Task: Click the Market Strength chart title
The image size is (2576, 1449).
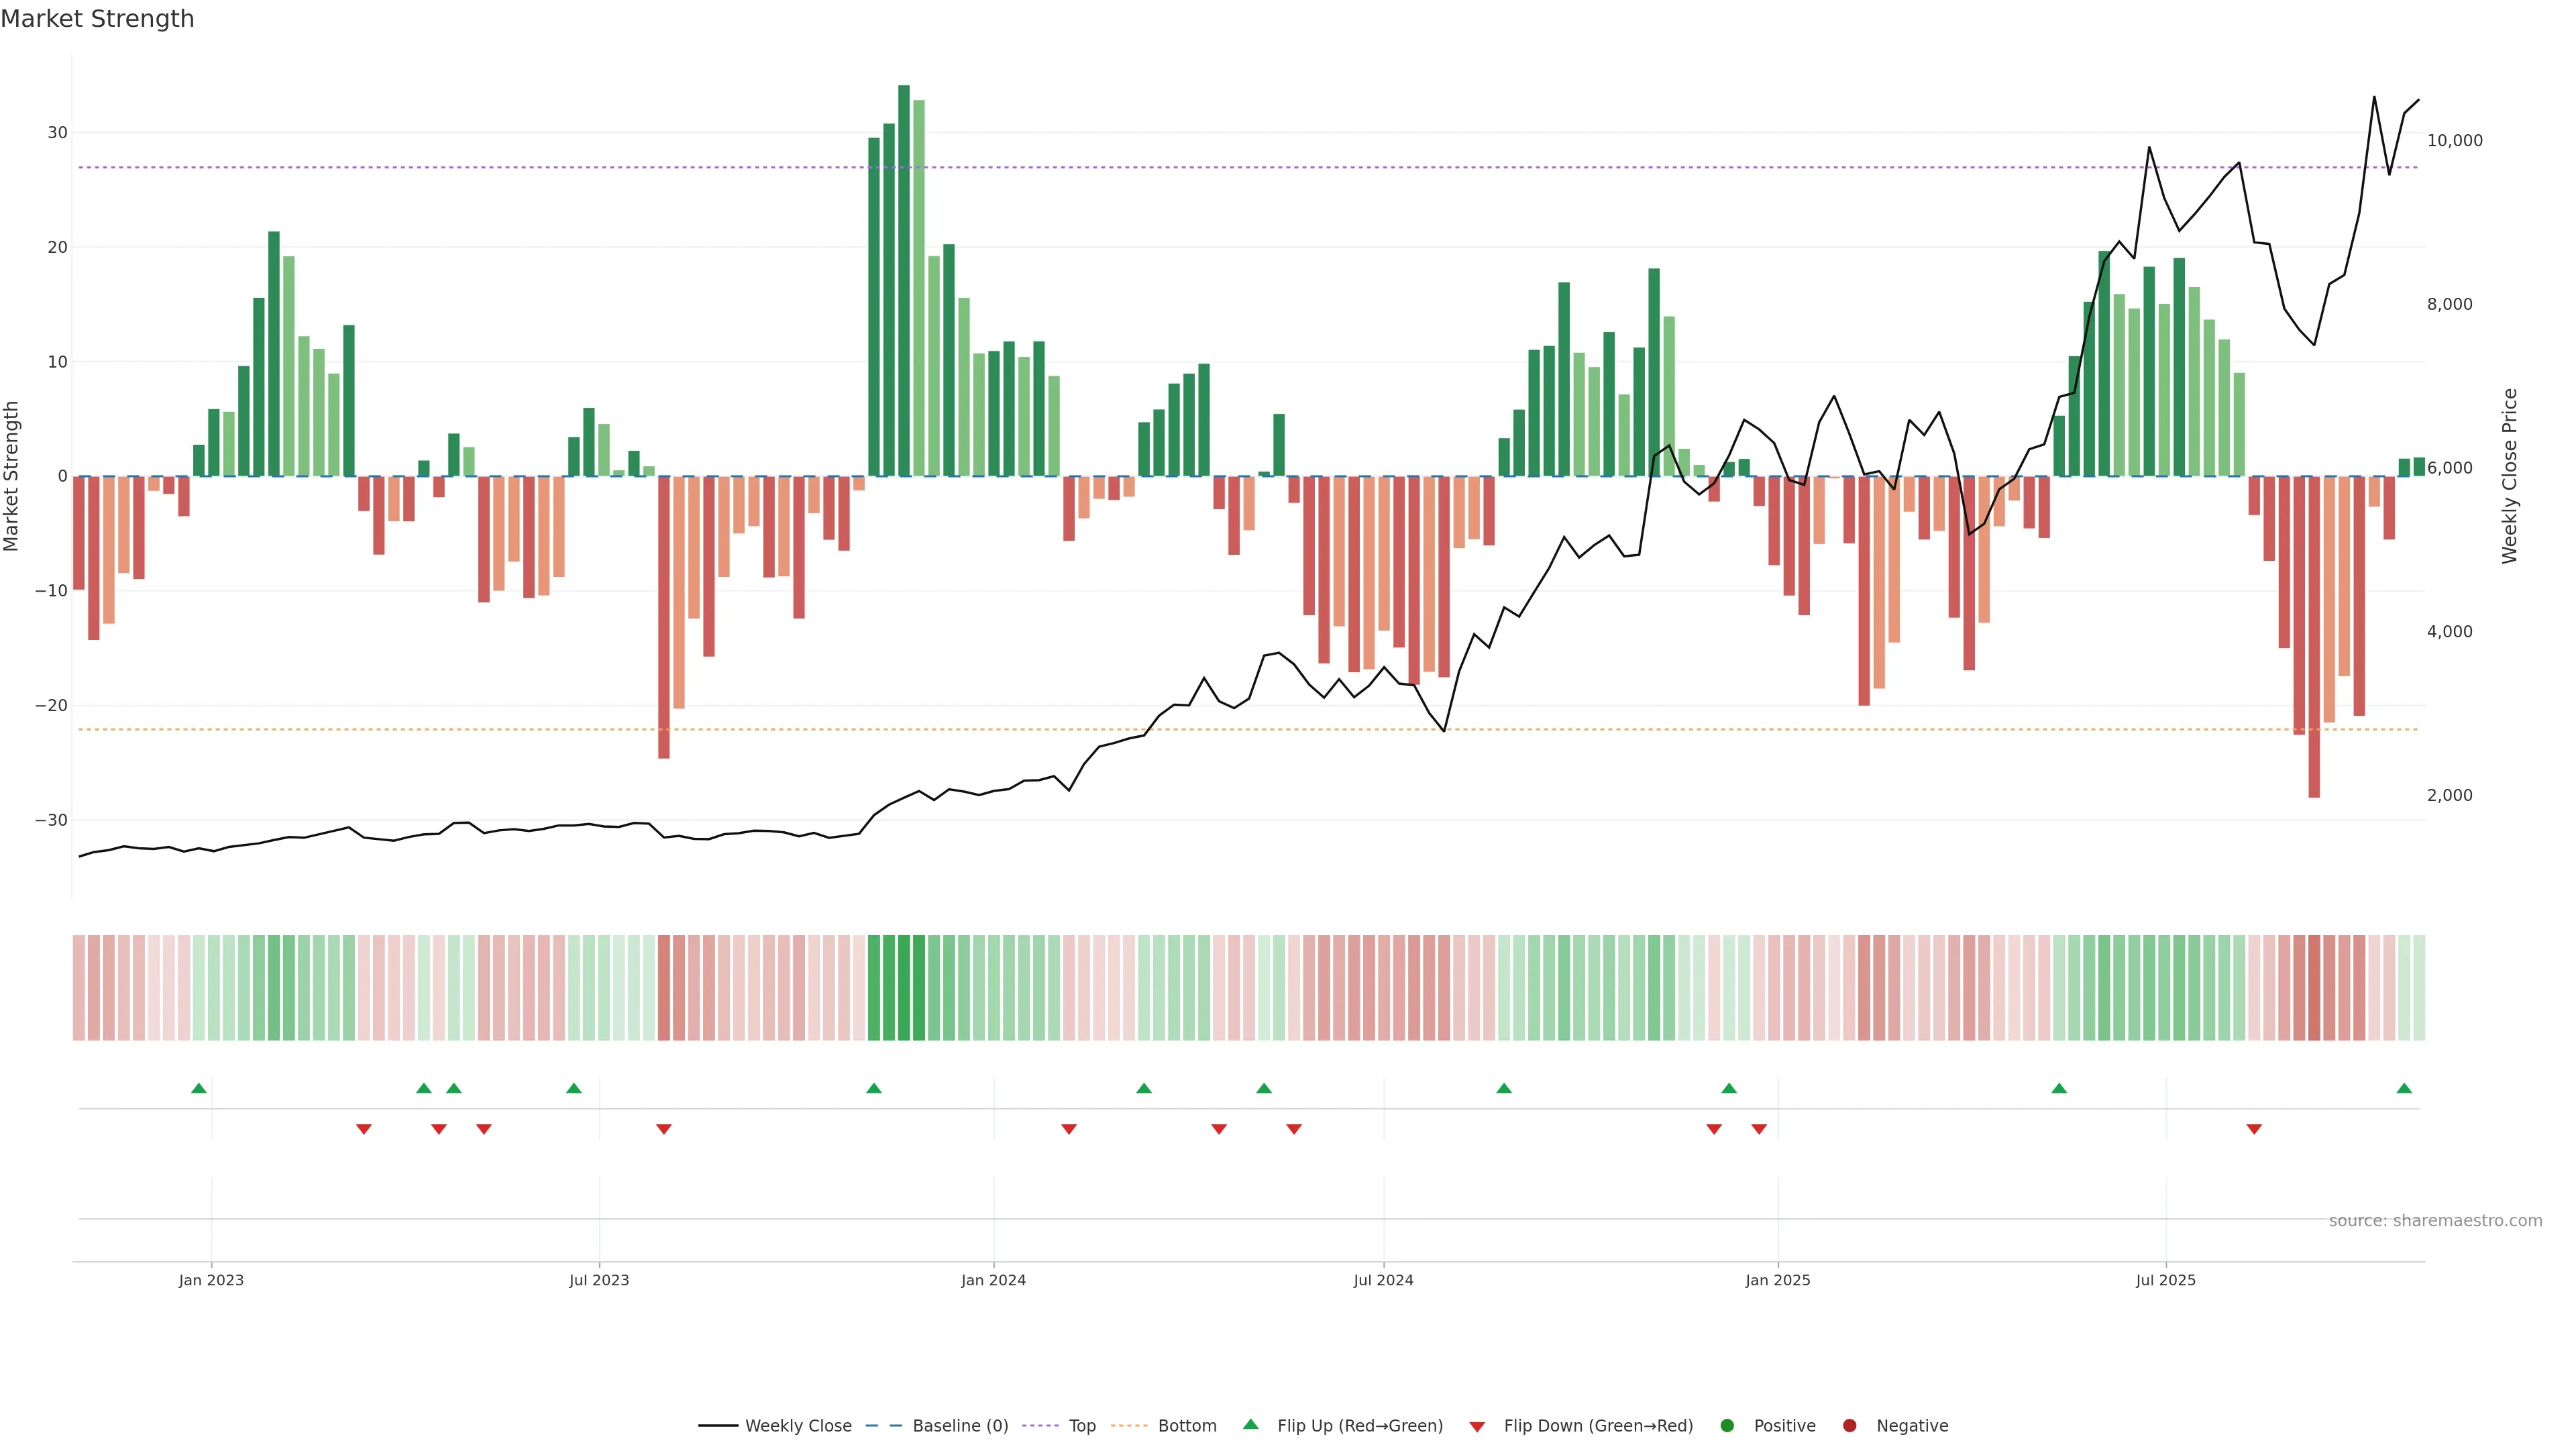Action: (x=97, y=19)
